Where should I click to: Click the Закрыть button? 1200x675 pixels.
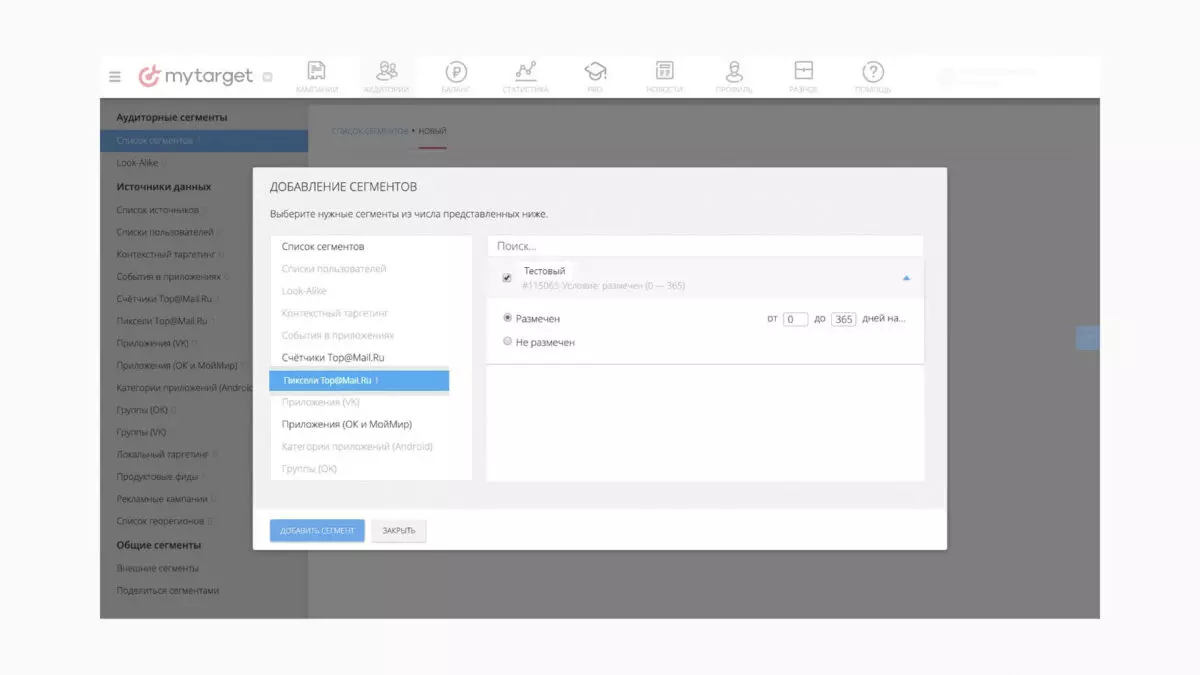click(x=399, y=530)
